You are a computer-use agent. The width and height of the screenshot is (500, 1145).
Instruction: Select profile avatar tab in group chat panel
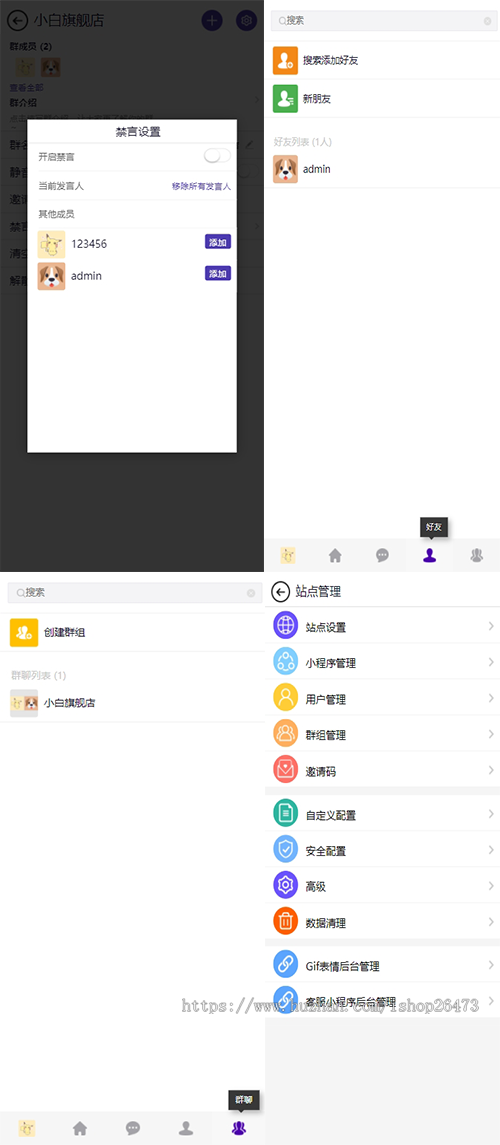pos(27,1128)
